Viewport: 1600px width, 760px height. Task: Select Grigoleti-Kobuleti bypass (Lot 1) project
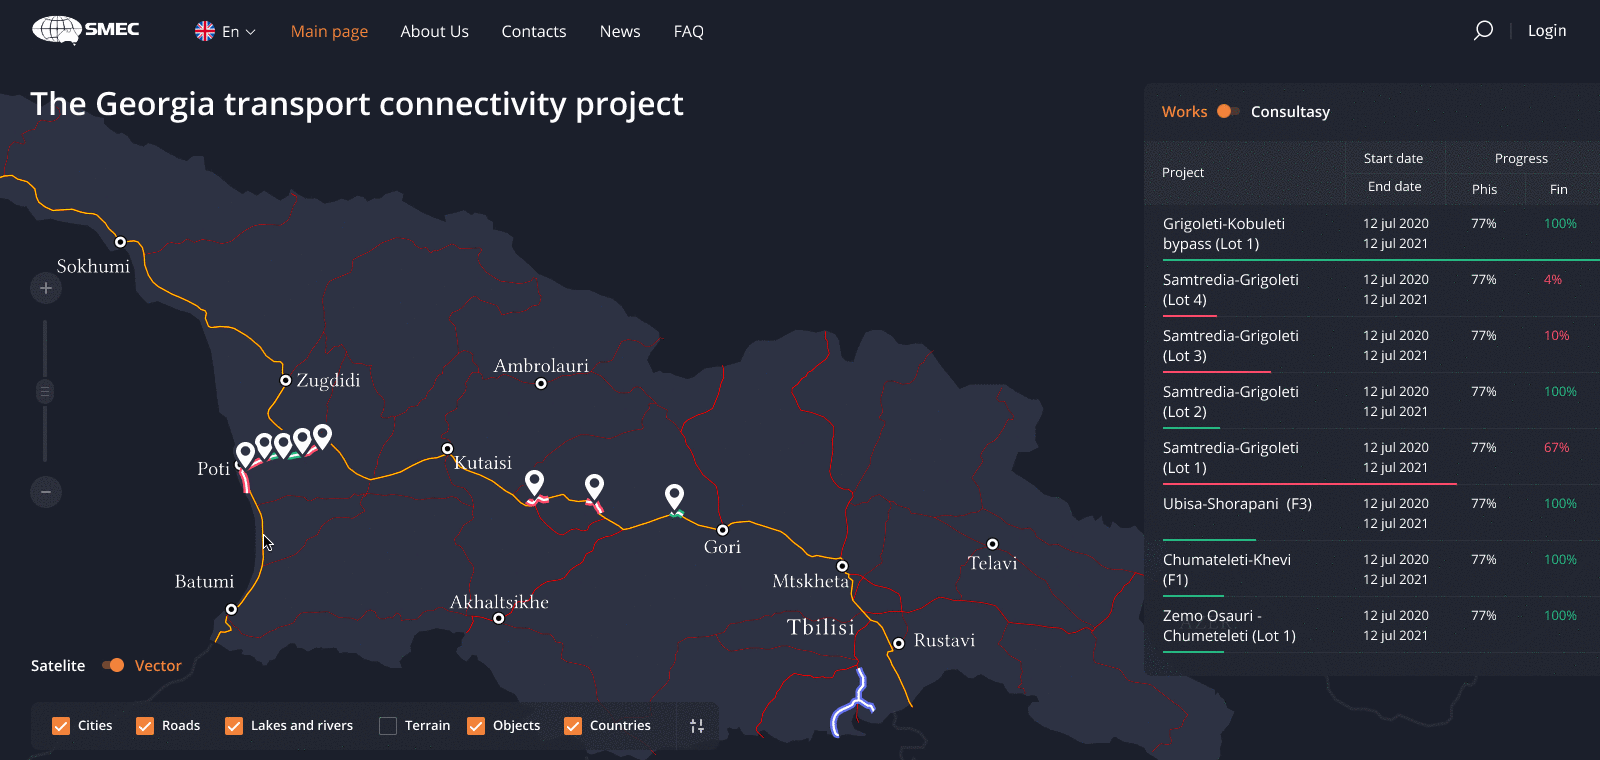(1224, 234)
